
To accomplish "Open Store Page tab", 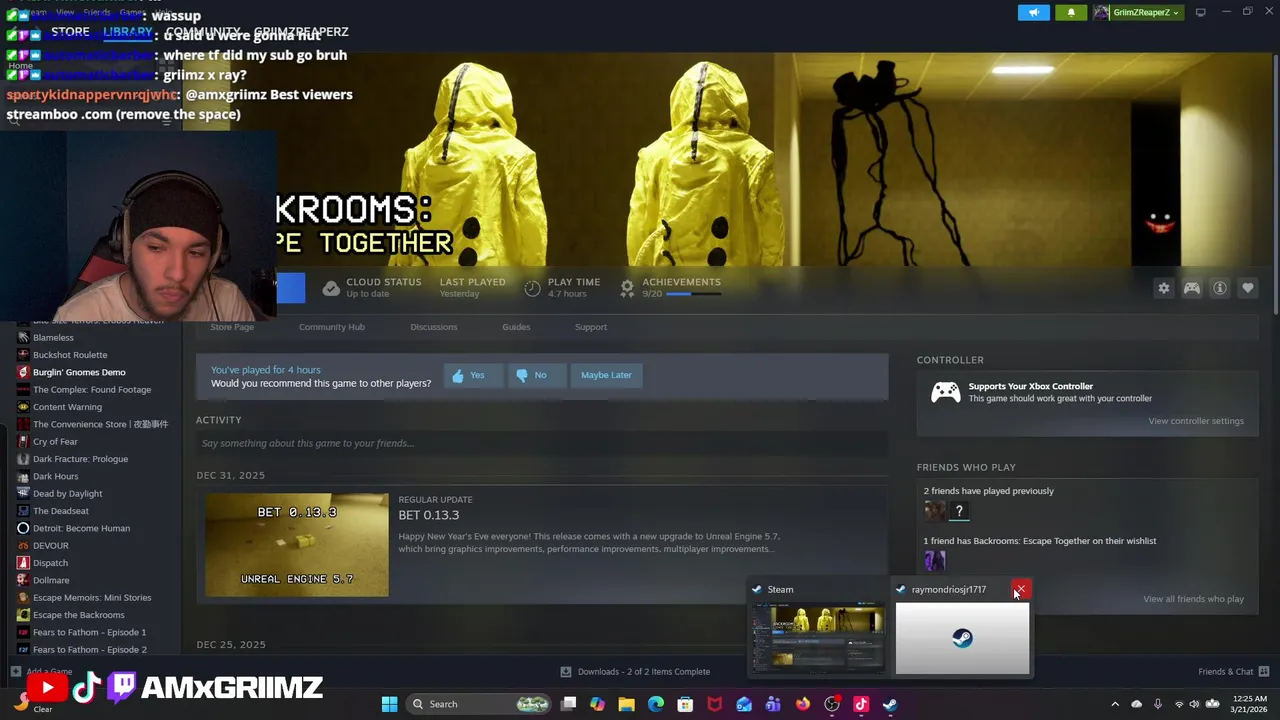I will (x=232, y=327).
